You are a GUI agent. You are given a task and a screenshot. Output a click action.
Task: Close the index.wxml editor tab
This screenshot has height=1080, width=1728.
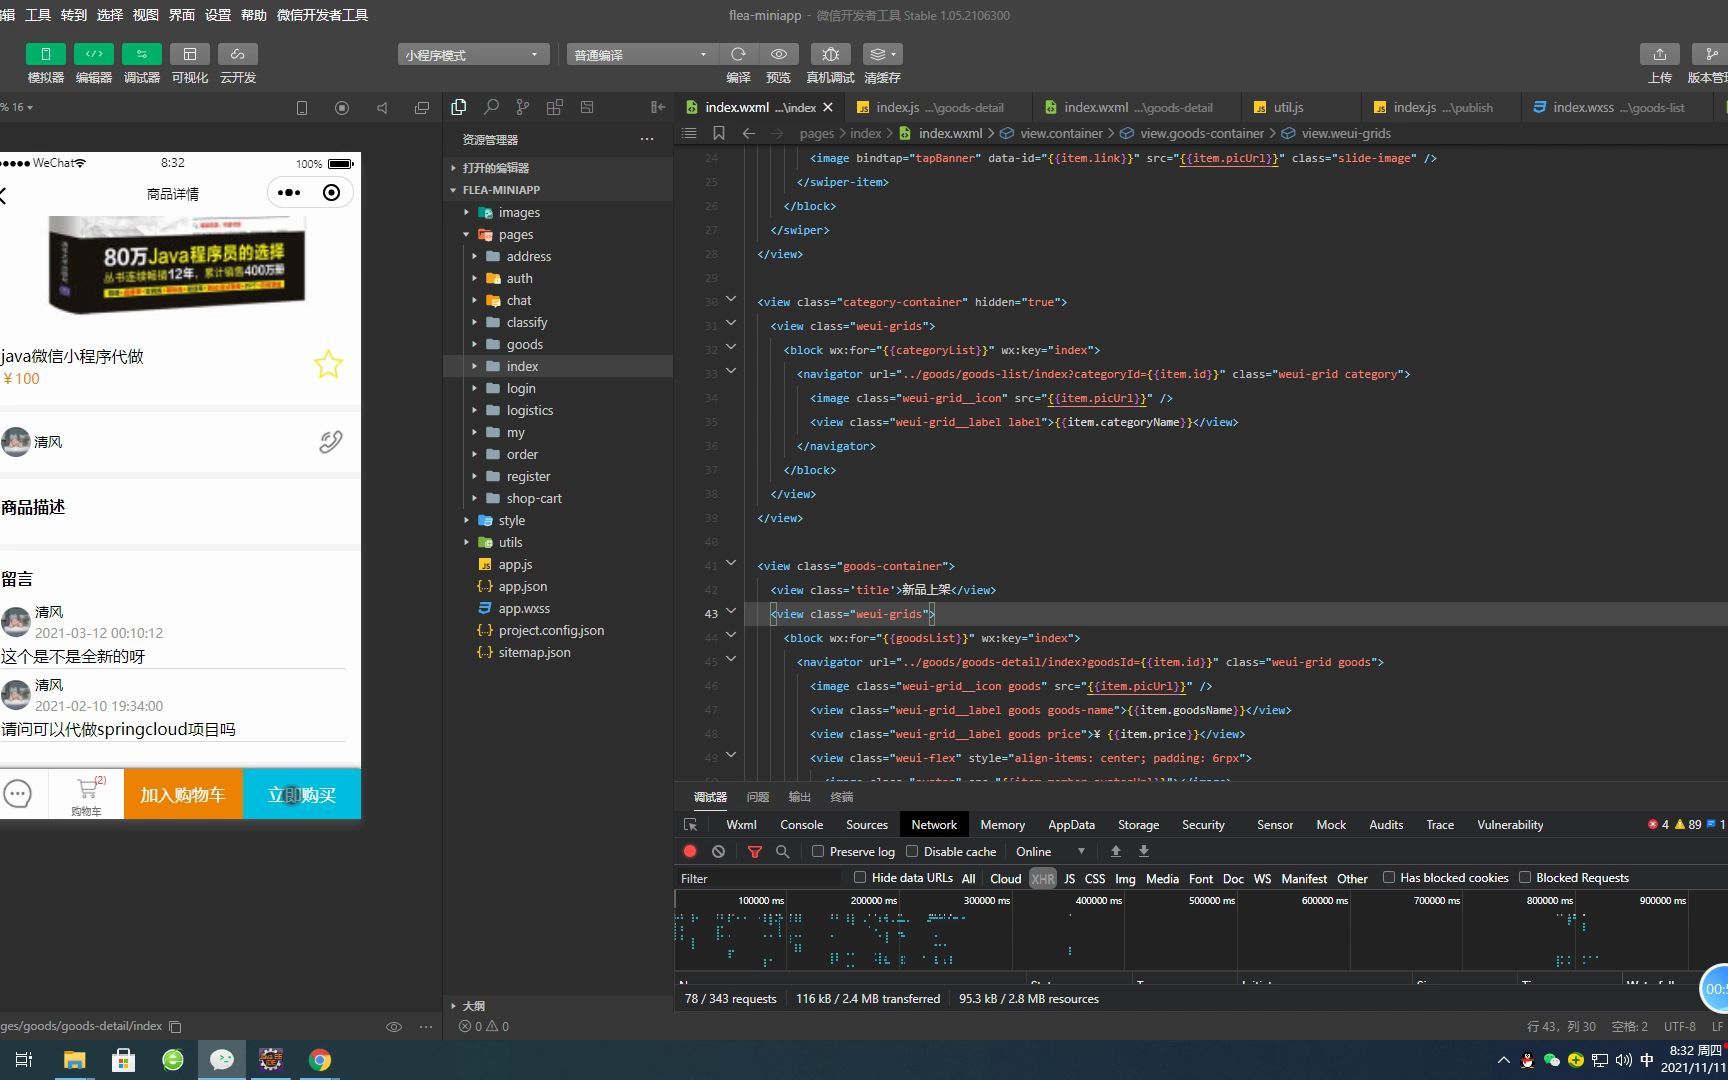(x=828, y=107)
